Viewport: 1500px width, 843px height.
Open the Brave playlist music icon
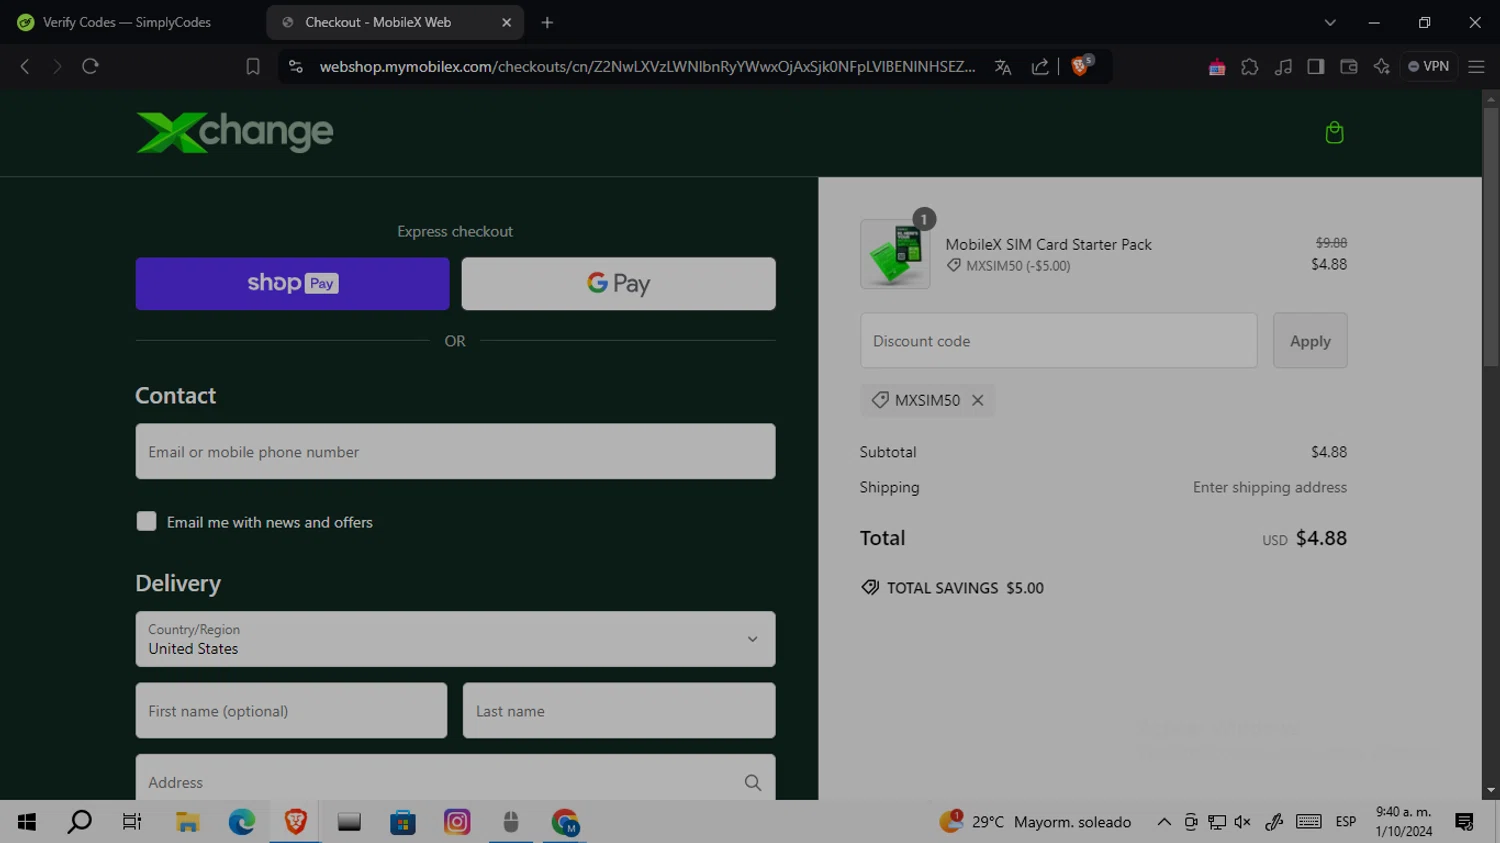1283,67
